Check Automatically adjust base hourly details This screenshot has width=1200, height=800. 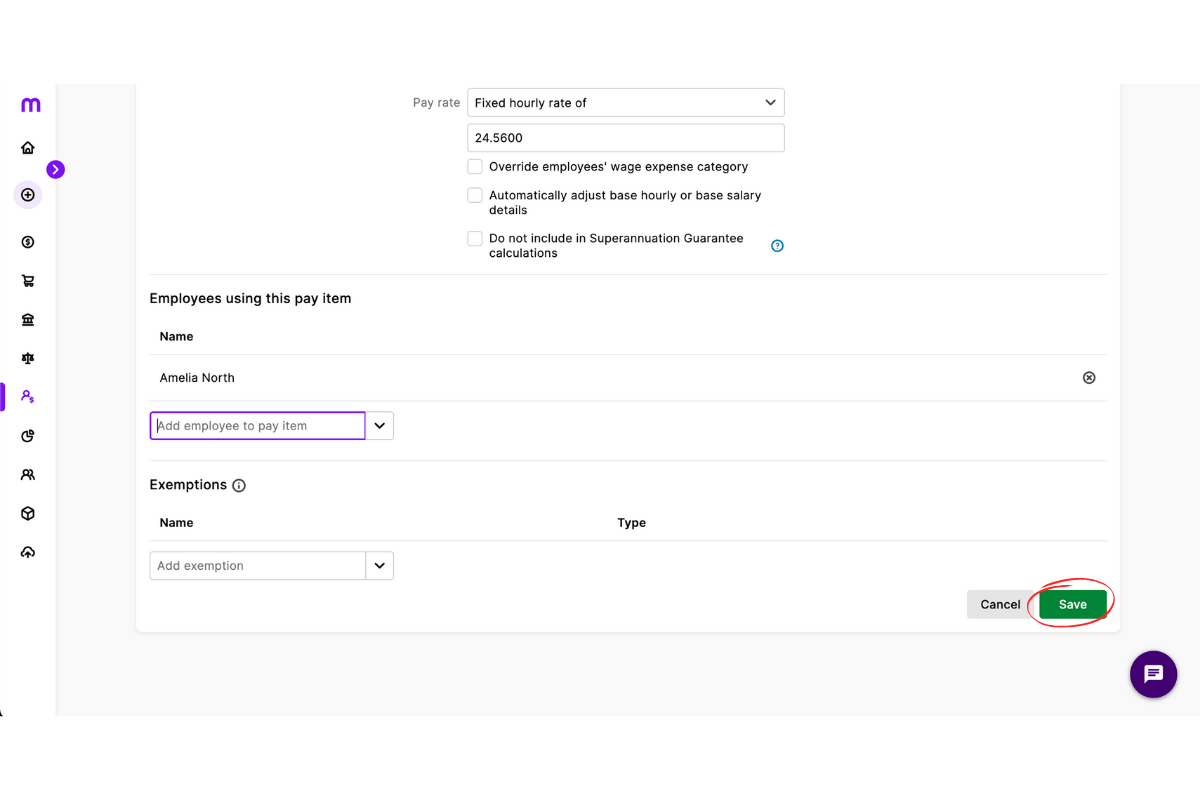pos(475,196)
